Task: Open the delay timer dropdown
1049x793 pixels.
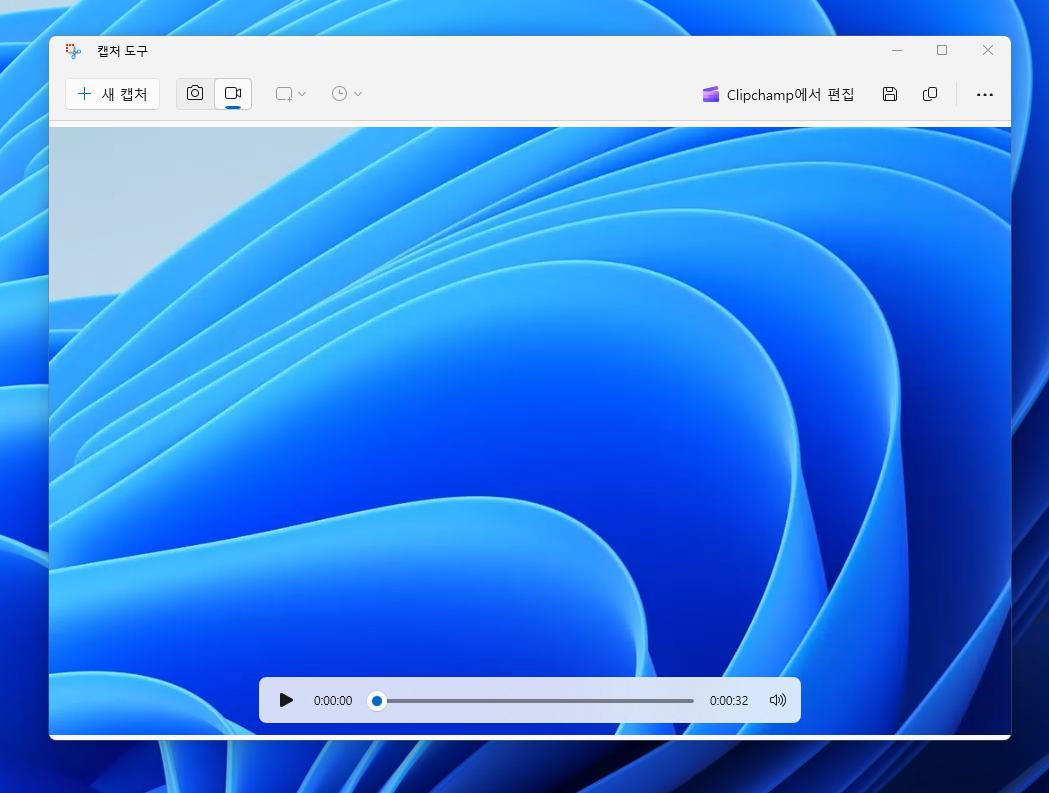Action: click(347, 94)
